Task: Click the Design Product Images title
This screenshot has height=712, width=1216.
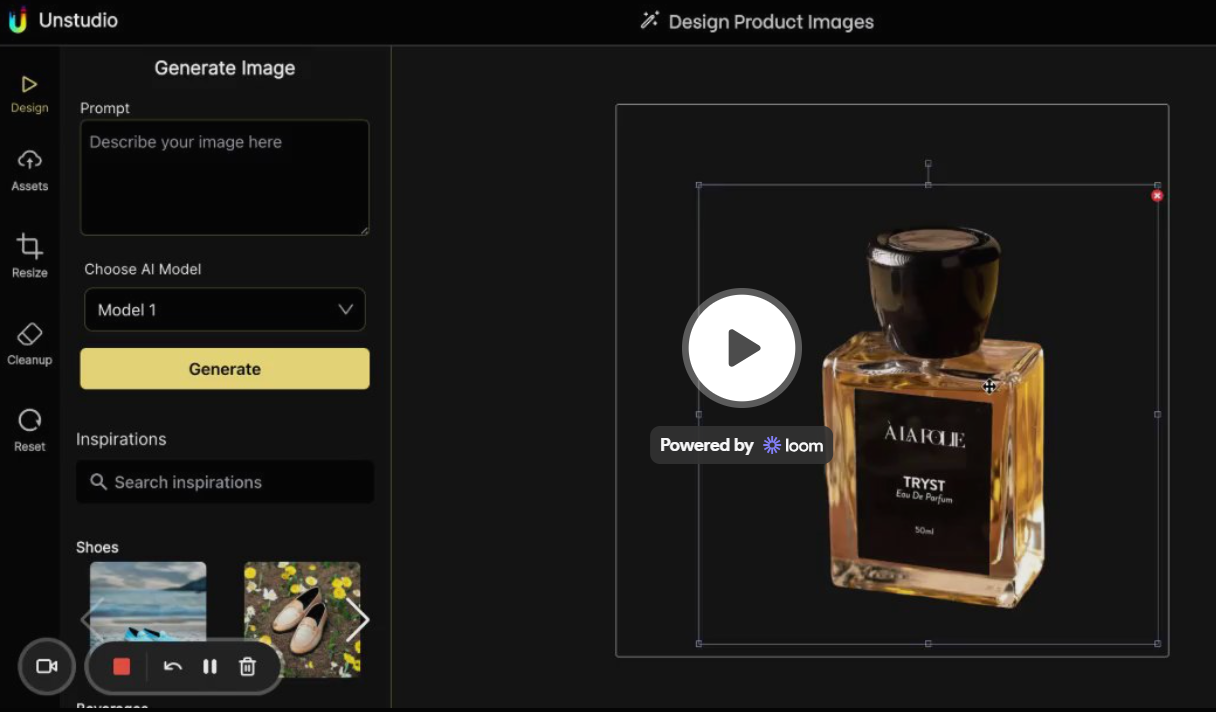Action: click(x=771, y=21)
